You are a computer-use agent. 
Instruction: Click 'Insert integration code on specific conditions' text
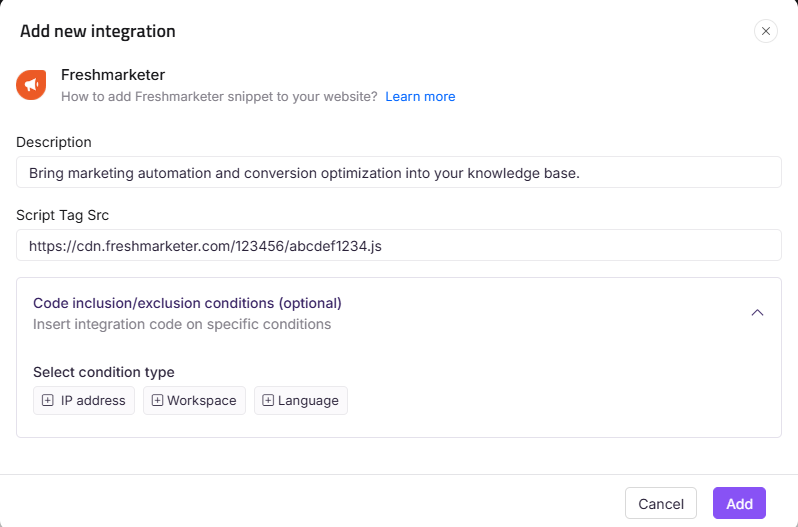coord(182,325)
